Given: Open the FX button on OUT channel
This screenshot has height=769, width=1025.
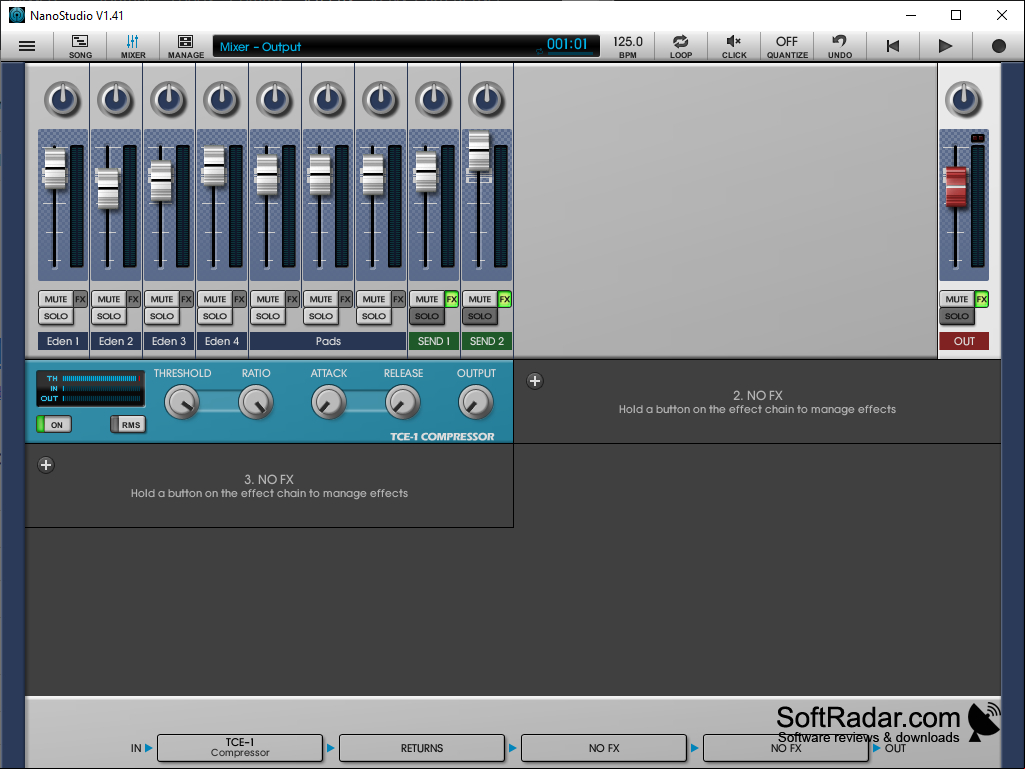Looking at the screenshot, I should click(982, 299).
